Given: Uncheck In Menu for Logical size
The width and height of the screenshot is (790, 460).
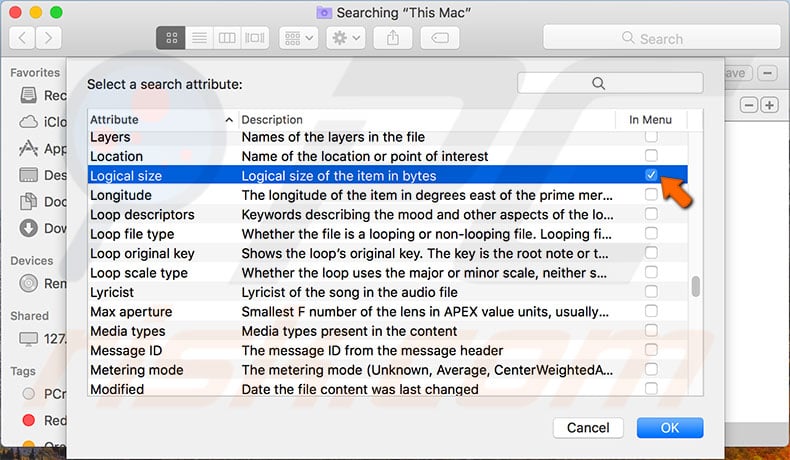Looking at the screenshot, I should coord(651,175).
